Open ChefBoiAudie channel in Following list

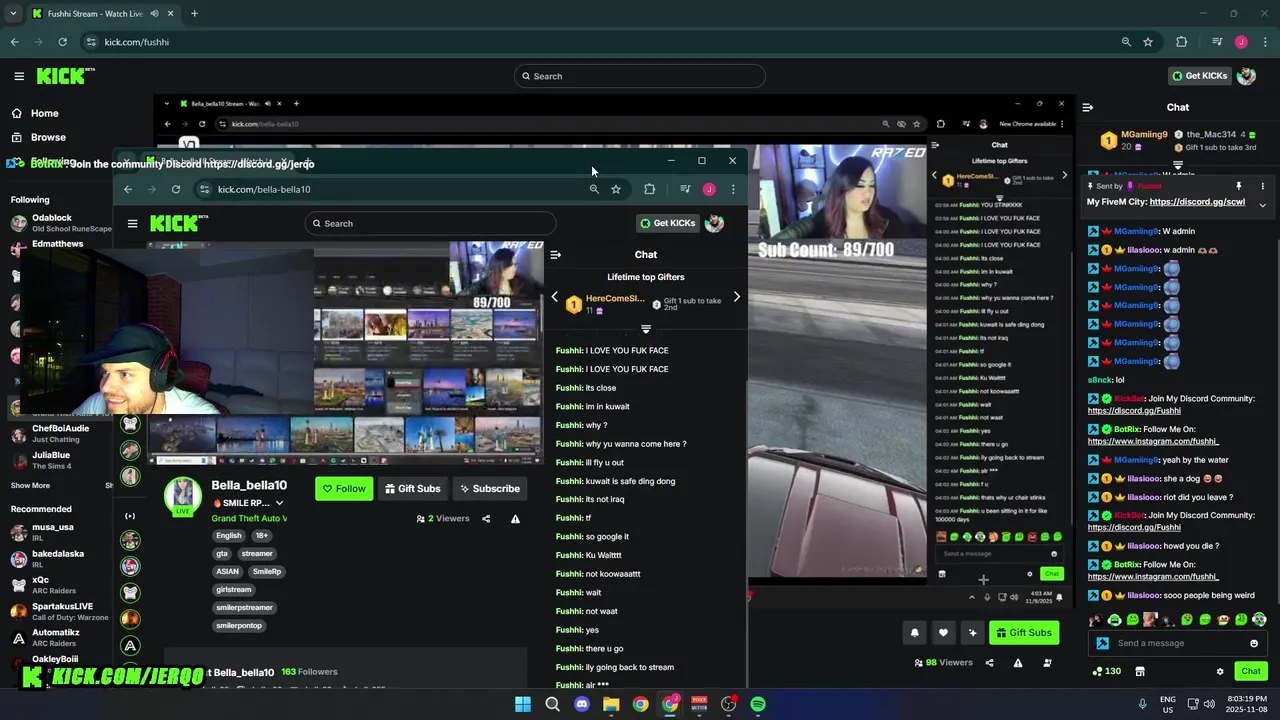[x=60, y=433]
